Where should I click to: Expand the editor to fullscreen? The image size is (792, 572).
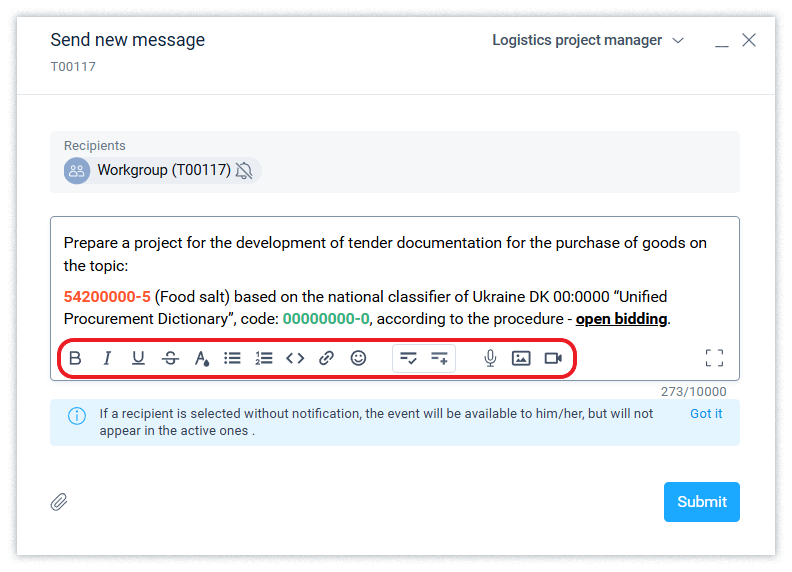[714, 358]
